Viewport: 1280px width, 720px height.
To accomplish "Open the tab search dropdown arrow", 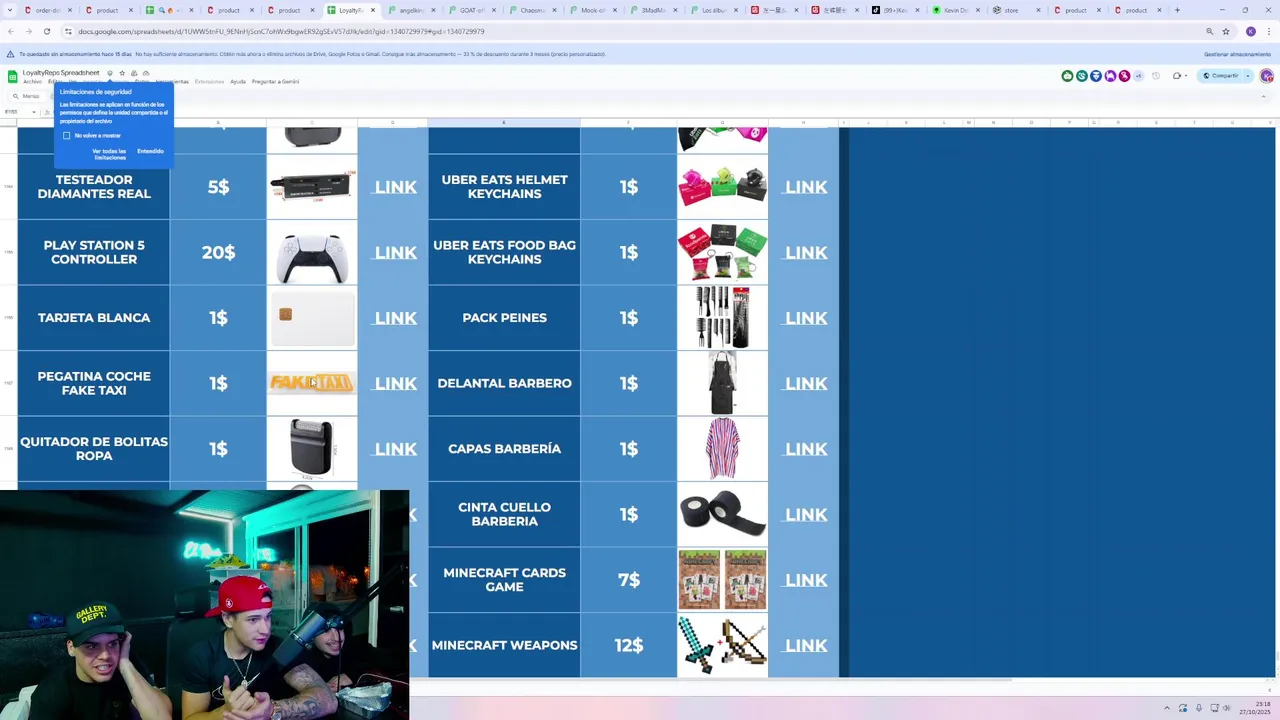I will tap(11, 10).
